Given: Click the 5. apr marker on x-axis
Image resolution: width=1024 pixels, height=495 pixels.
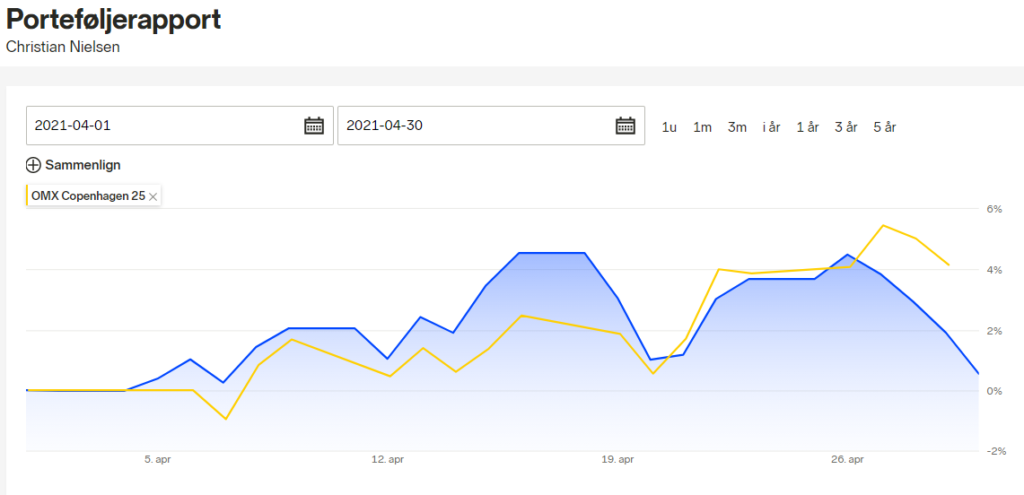Looking at the screenshot, I should (x=157, y=460).
